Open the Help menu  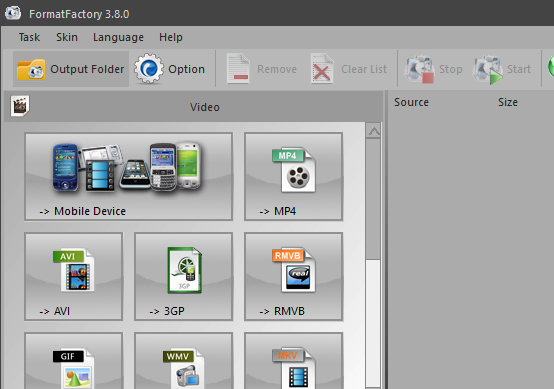(x=171, y=37)
